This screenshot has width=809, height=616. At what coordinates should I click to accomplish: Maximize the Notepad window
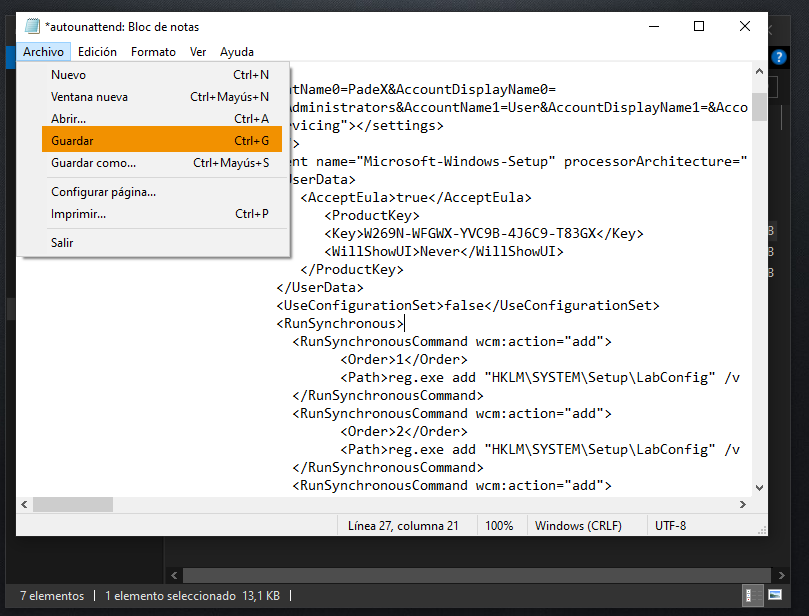pos(699,26)
